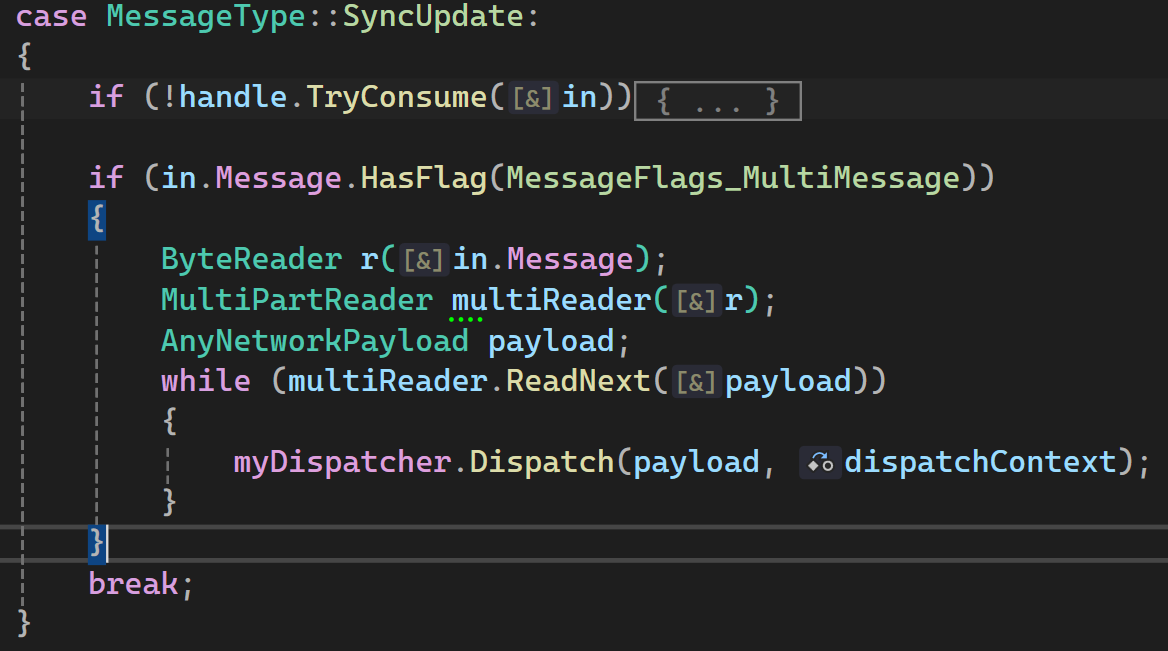This screenshot has height=651, width=1168.
Task: Click the highlighted opening brace under HasFlag
Action: 97,220
